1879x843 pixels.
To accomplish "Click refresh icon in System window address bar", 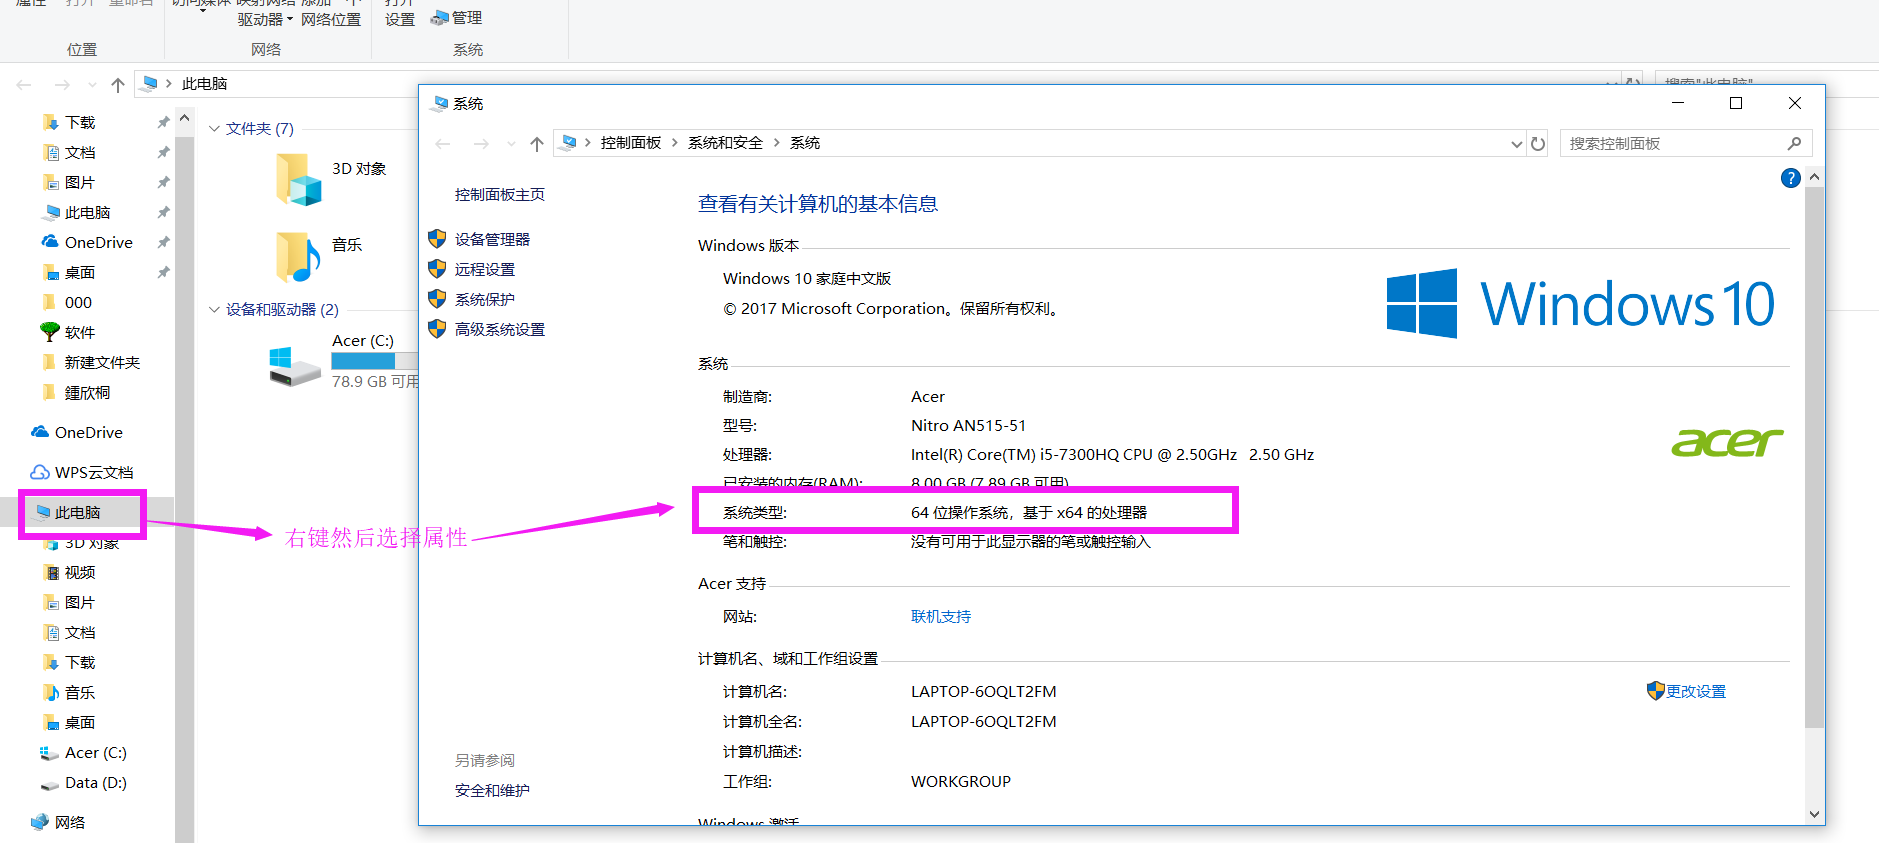I will click(1538, 143).
